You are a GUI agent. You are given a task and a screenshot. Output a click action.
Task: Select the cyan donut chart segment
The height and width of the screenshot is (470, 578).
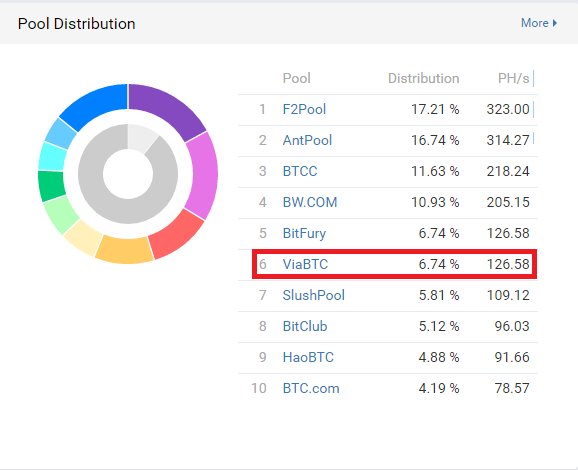(53, 157)
